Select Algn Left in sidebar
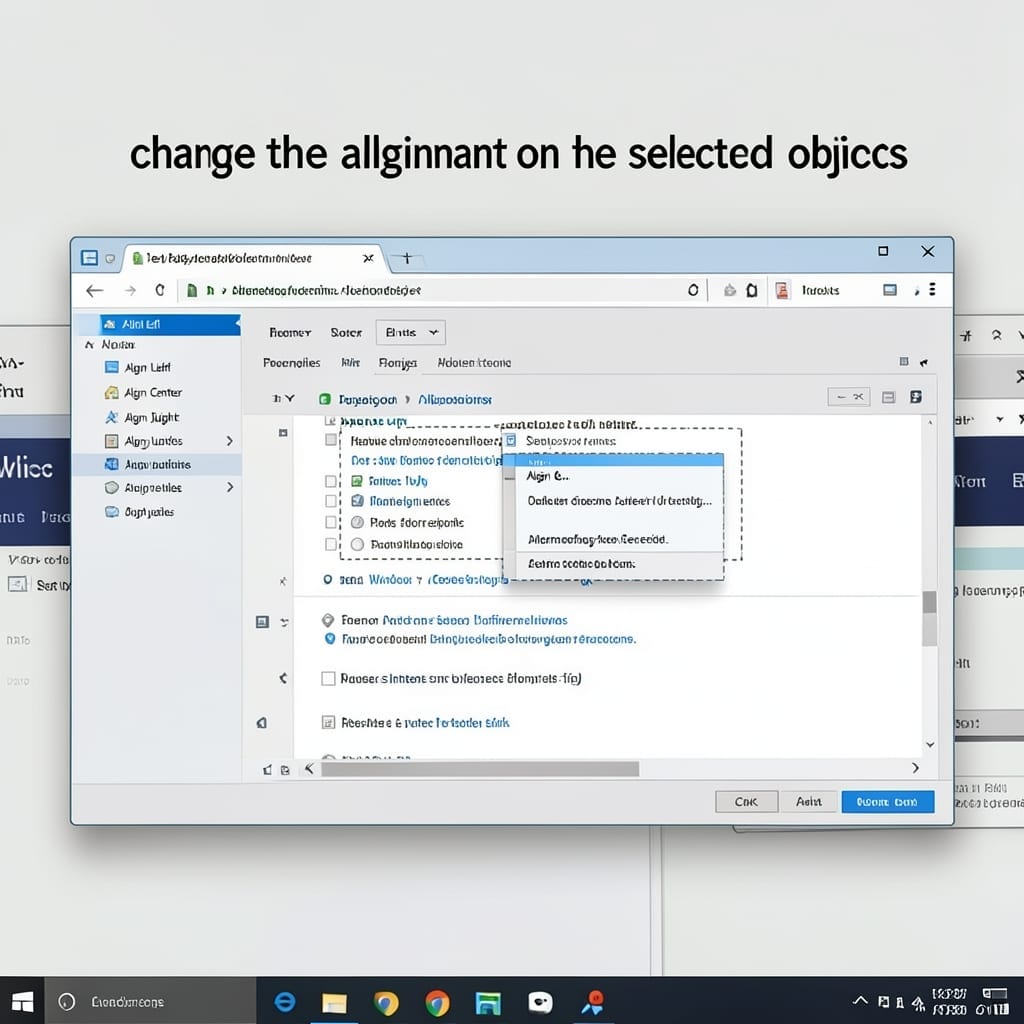 [148, 368]
